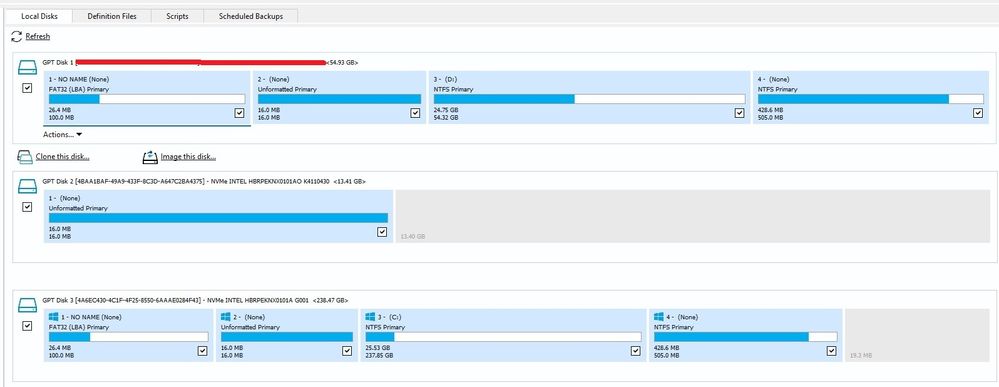This screenshot has height=387, width=999.
Task: Toggle the GPT Disk 1 whole-disk checkbox
Action: (x=27, y=89)
